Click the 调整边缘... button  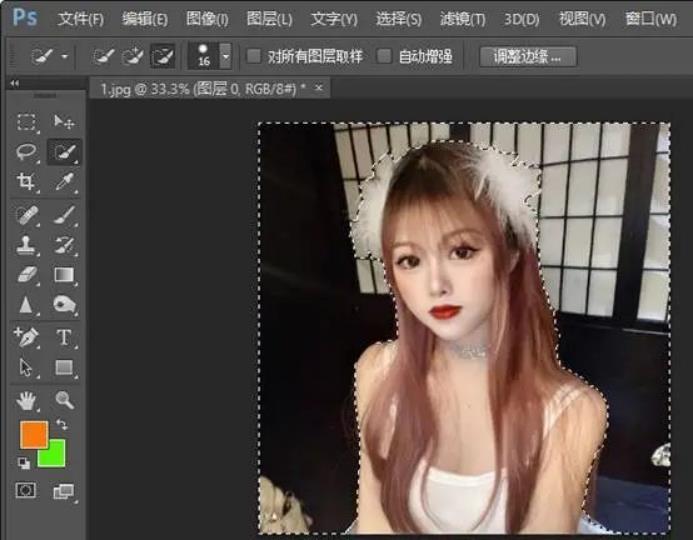[528, 57]
